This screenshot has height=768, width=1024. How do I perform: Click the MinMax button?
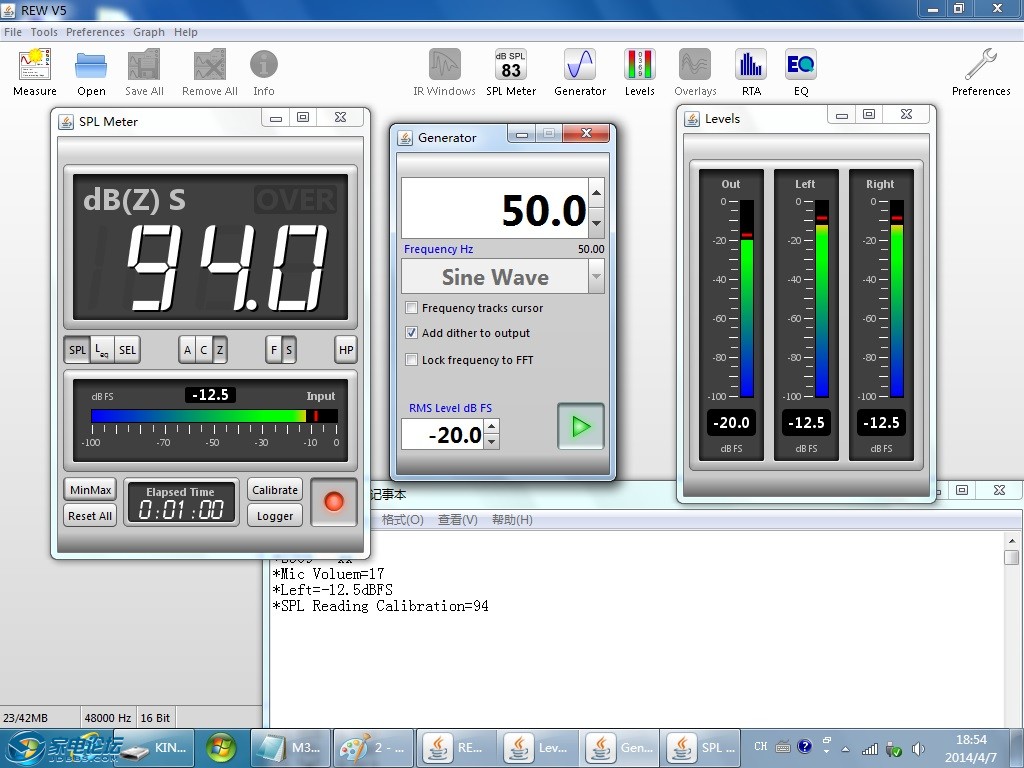[x=90, y=490]
